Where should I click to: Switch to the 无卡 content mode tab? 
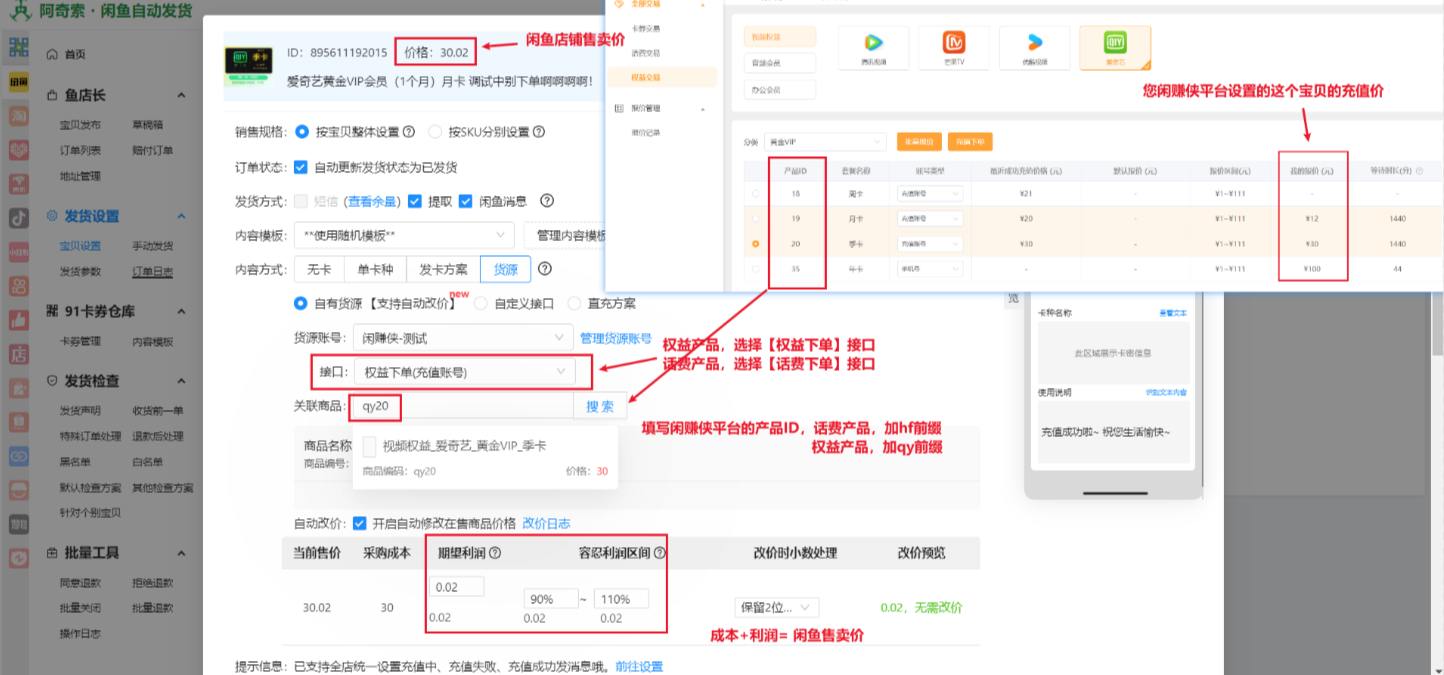(x=319, y=269)
